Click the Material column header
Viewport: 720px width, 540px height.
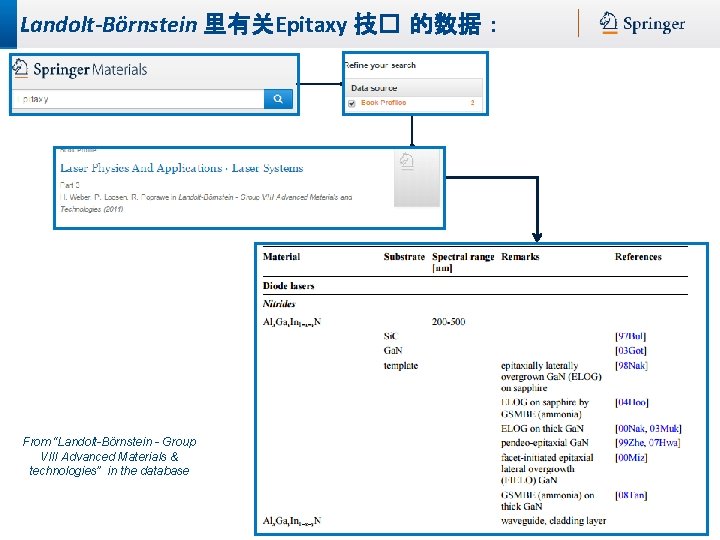pyautogui.click(x=281, y=257)
